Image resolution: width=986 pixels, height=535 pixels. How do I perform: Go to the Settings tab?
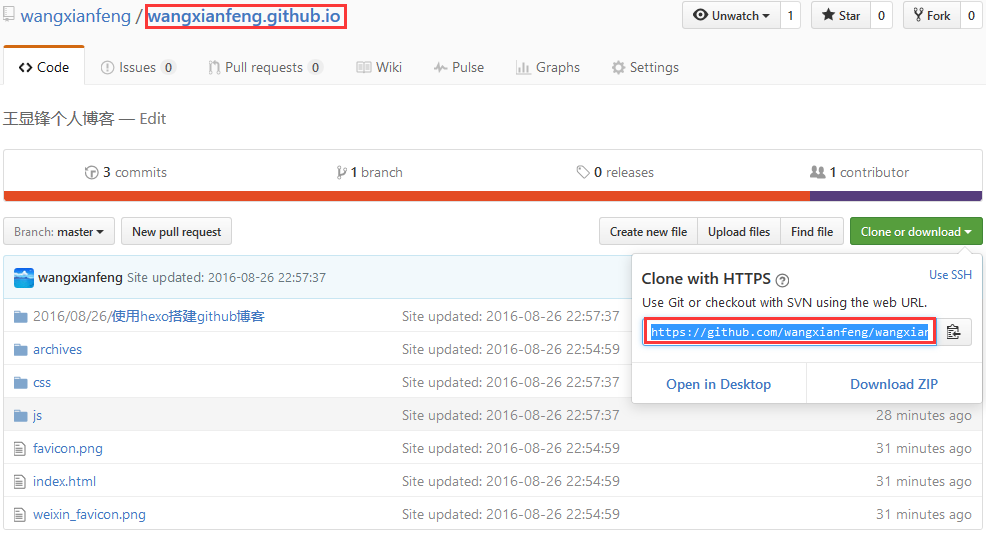(x=645, y=68)
